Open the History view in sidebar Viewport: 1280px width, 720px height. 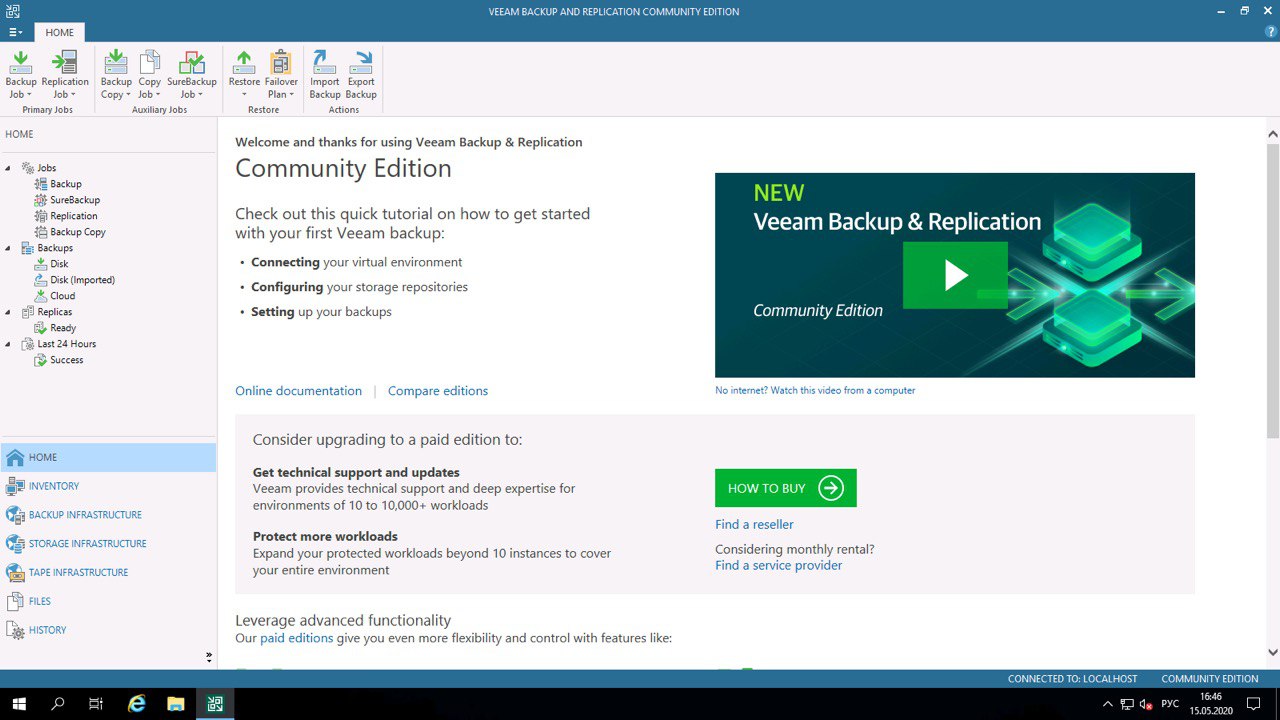pos(108,631)
